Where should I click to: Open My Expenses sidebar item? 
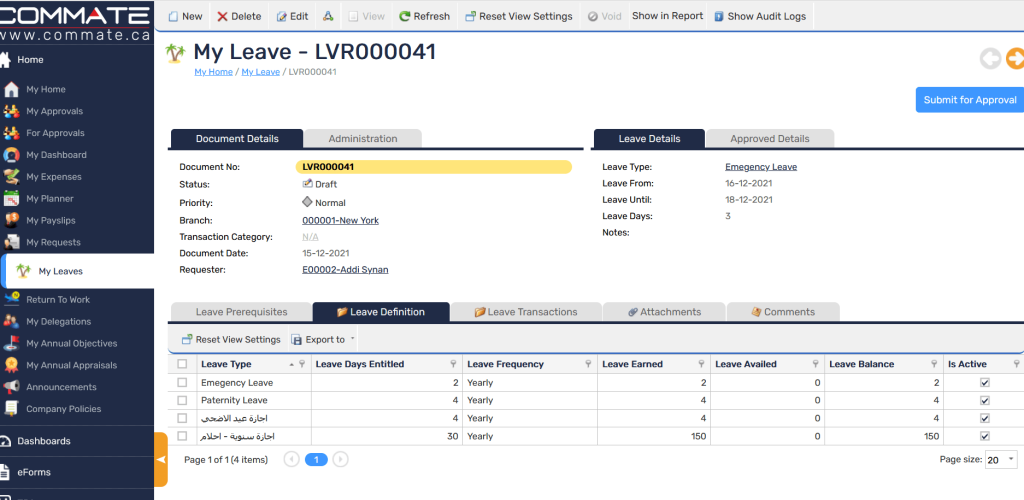54,176
